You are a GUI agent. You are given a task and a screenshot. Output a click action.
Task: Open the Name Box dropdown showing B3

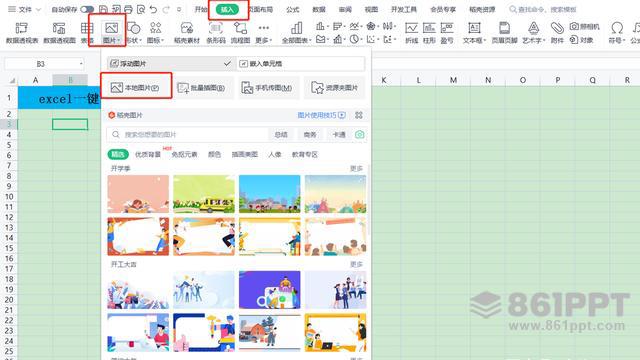click(x=81, y=64)
